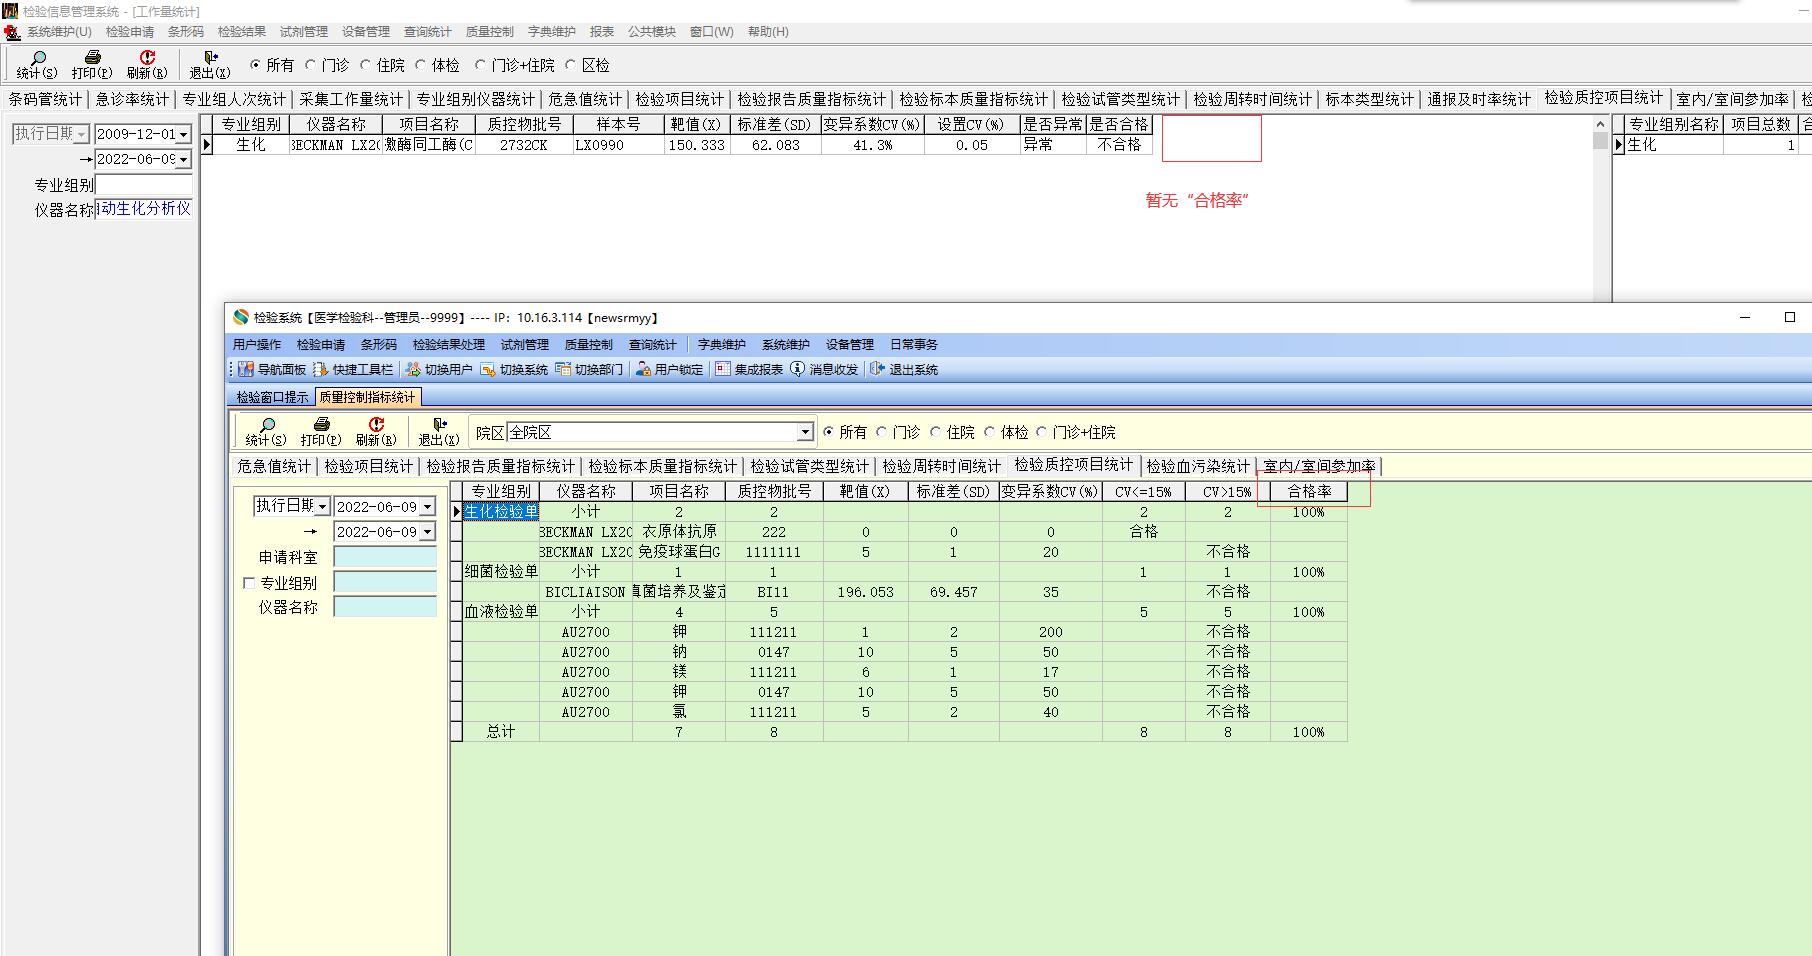This screenshot has height=956, width=1812.
Task: Open the 检验结果处理 menu
Action: pos(449,345)
